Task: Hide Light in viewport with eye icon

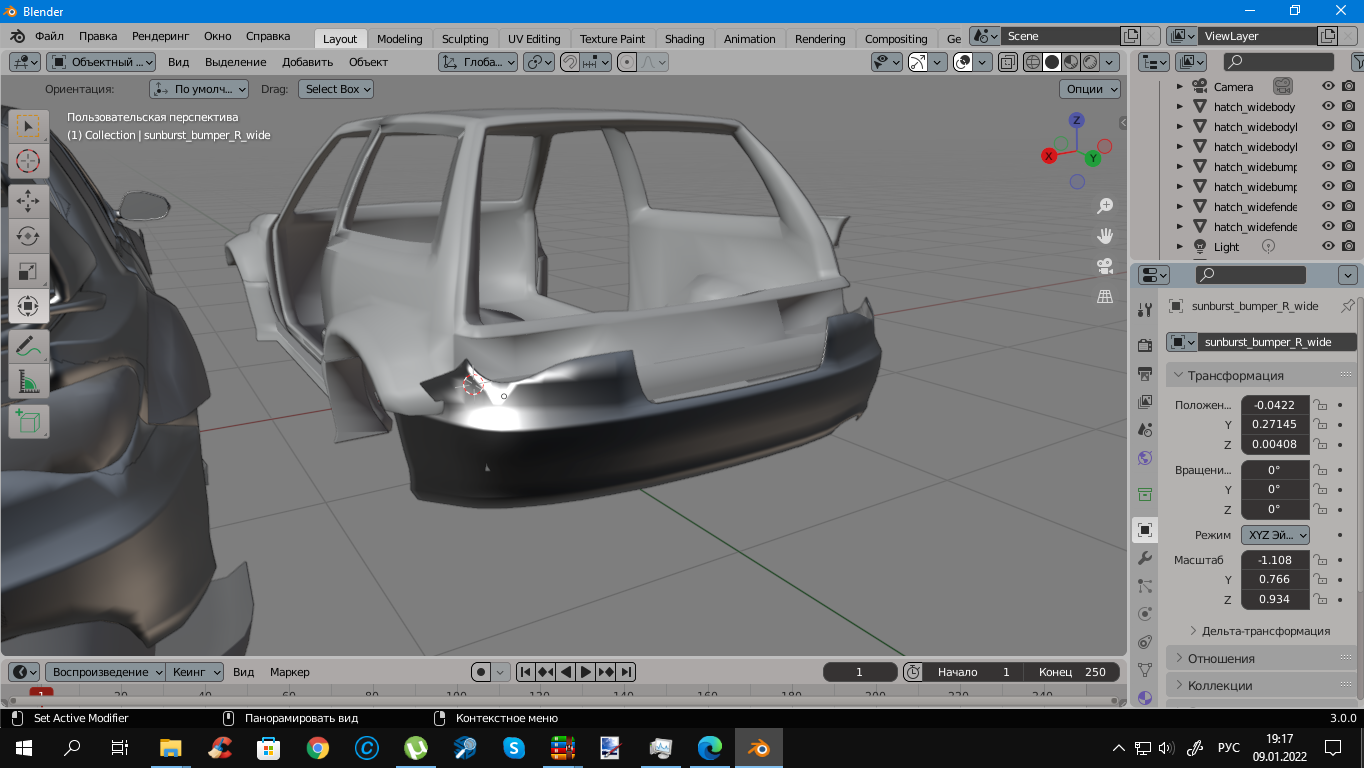Action: 1329,247
